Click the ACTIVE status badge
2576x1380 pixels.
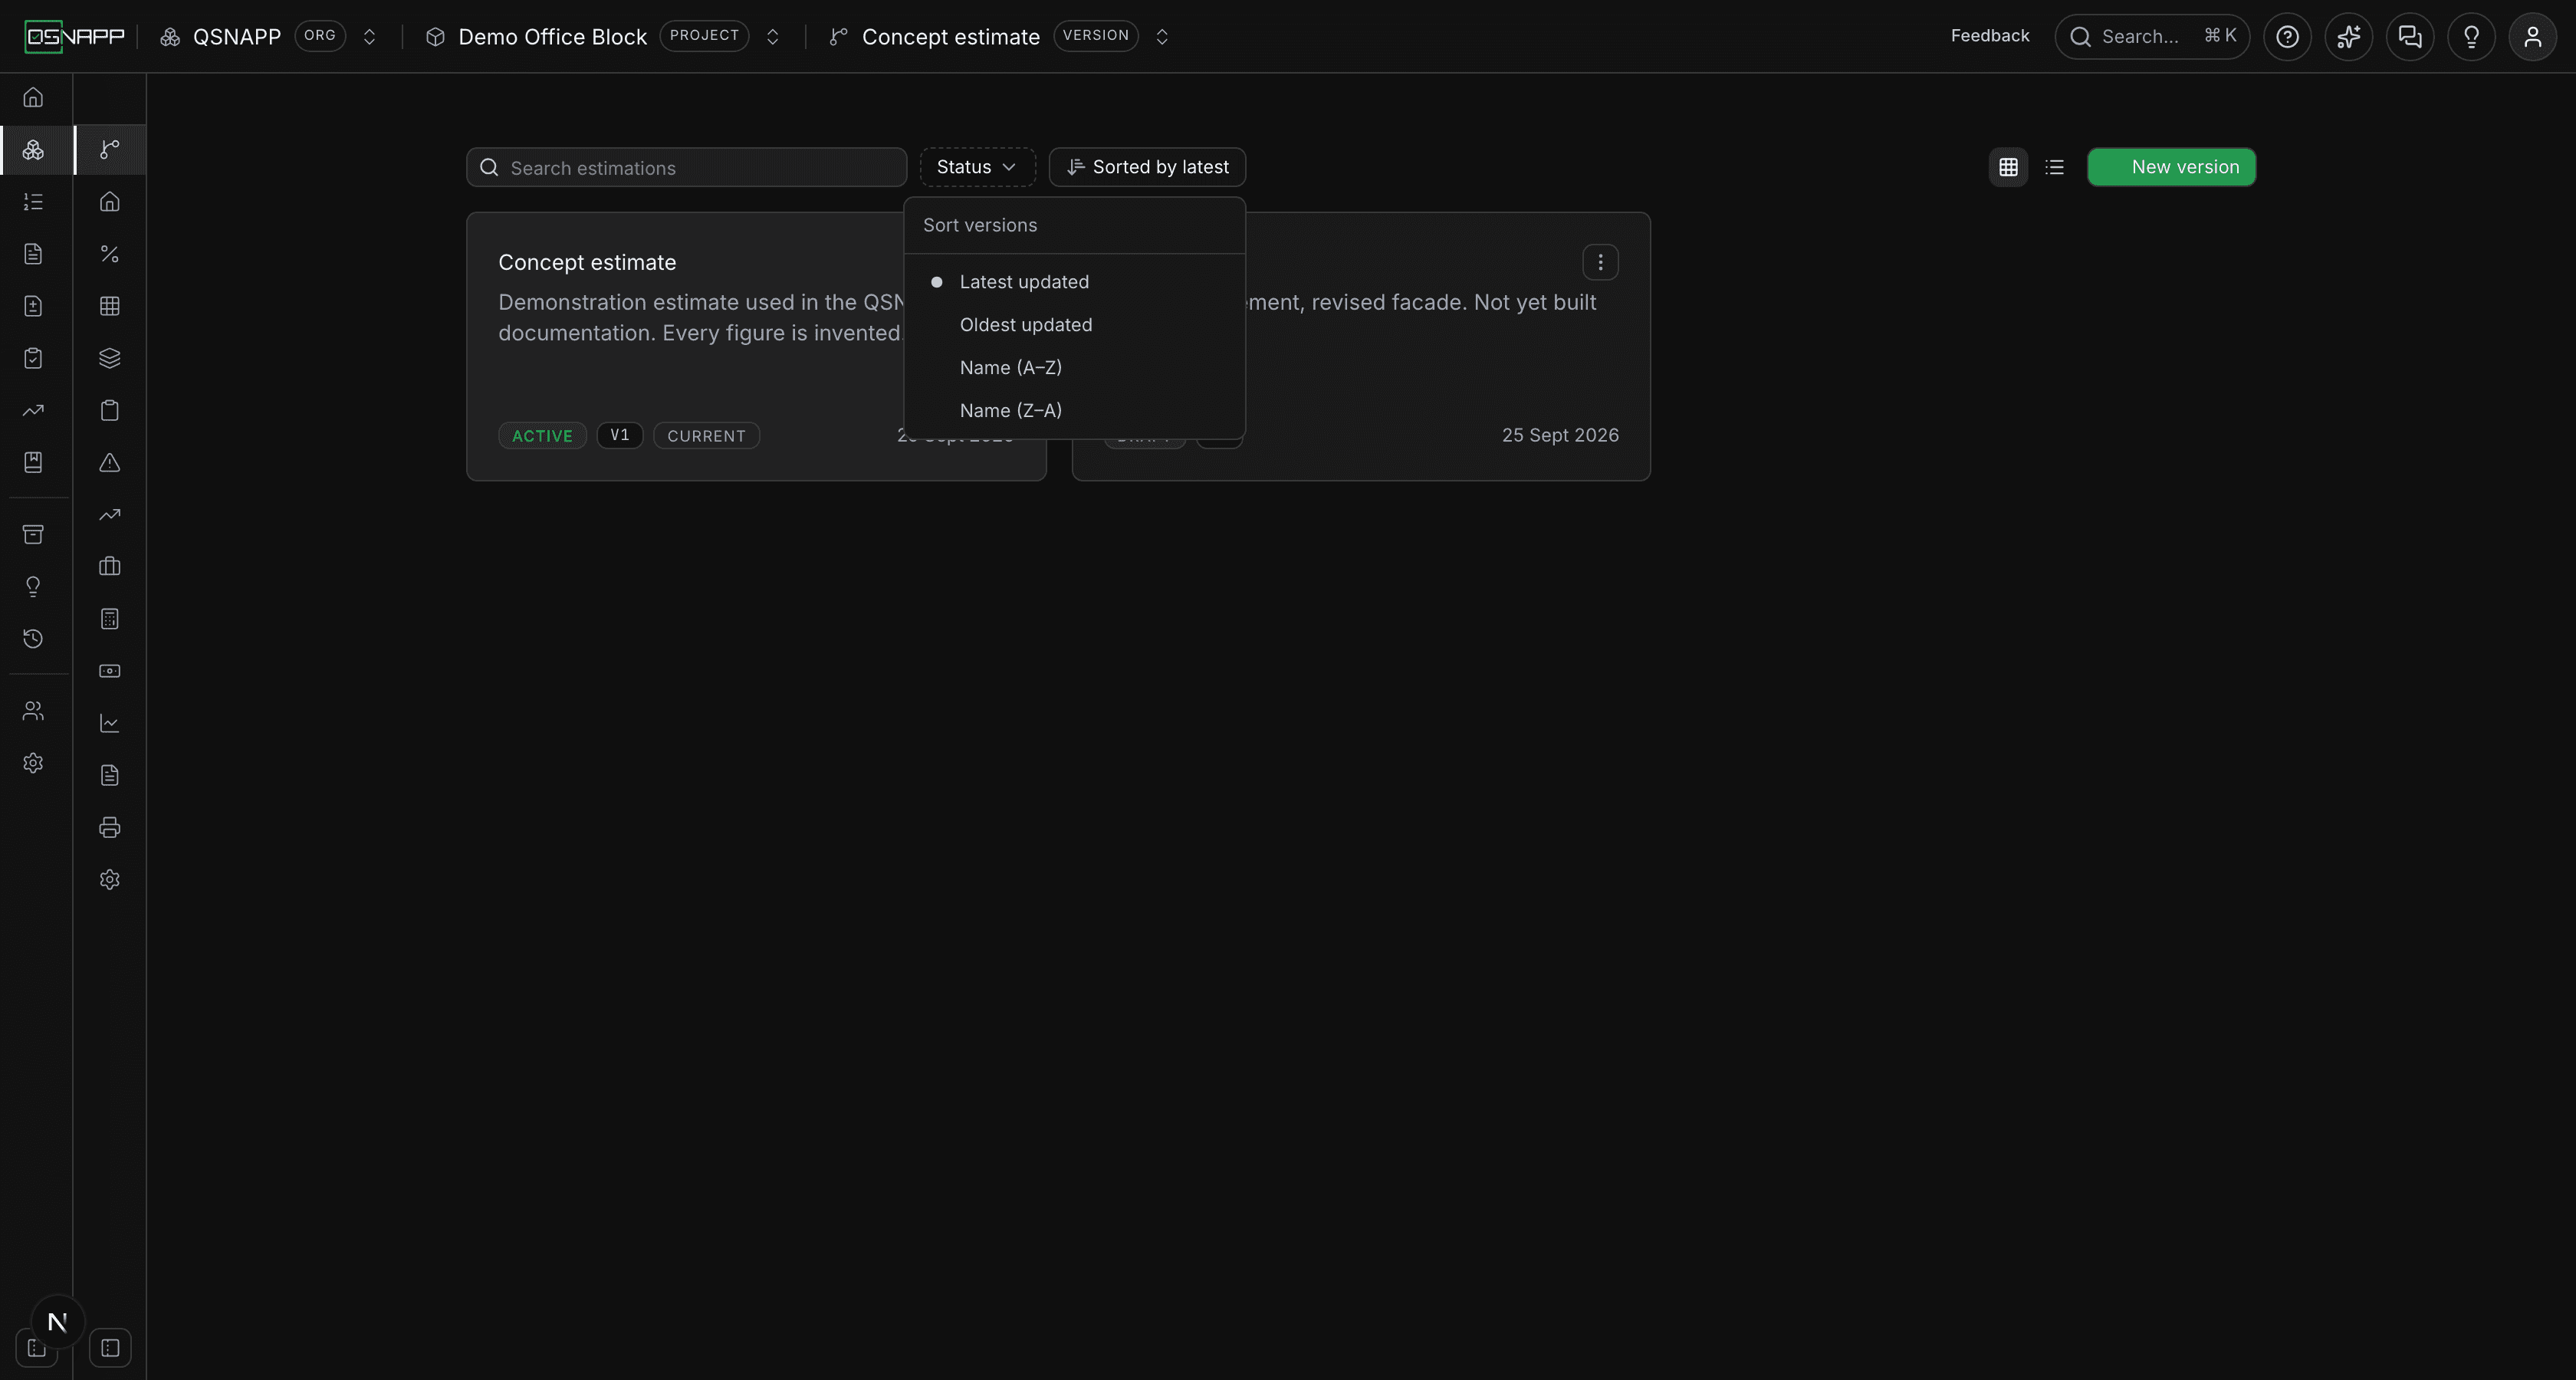(542, 436)
